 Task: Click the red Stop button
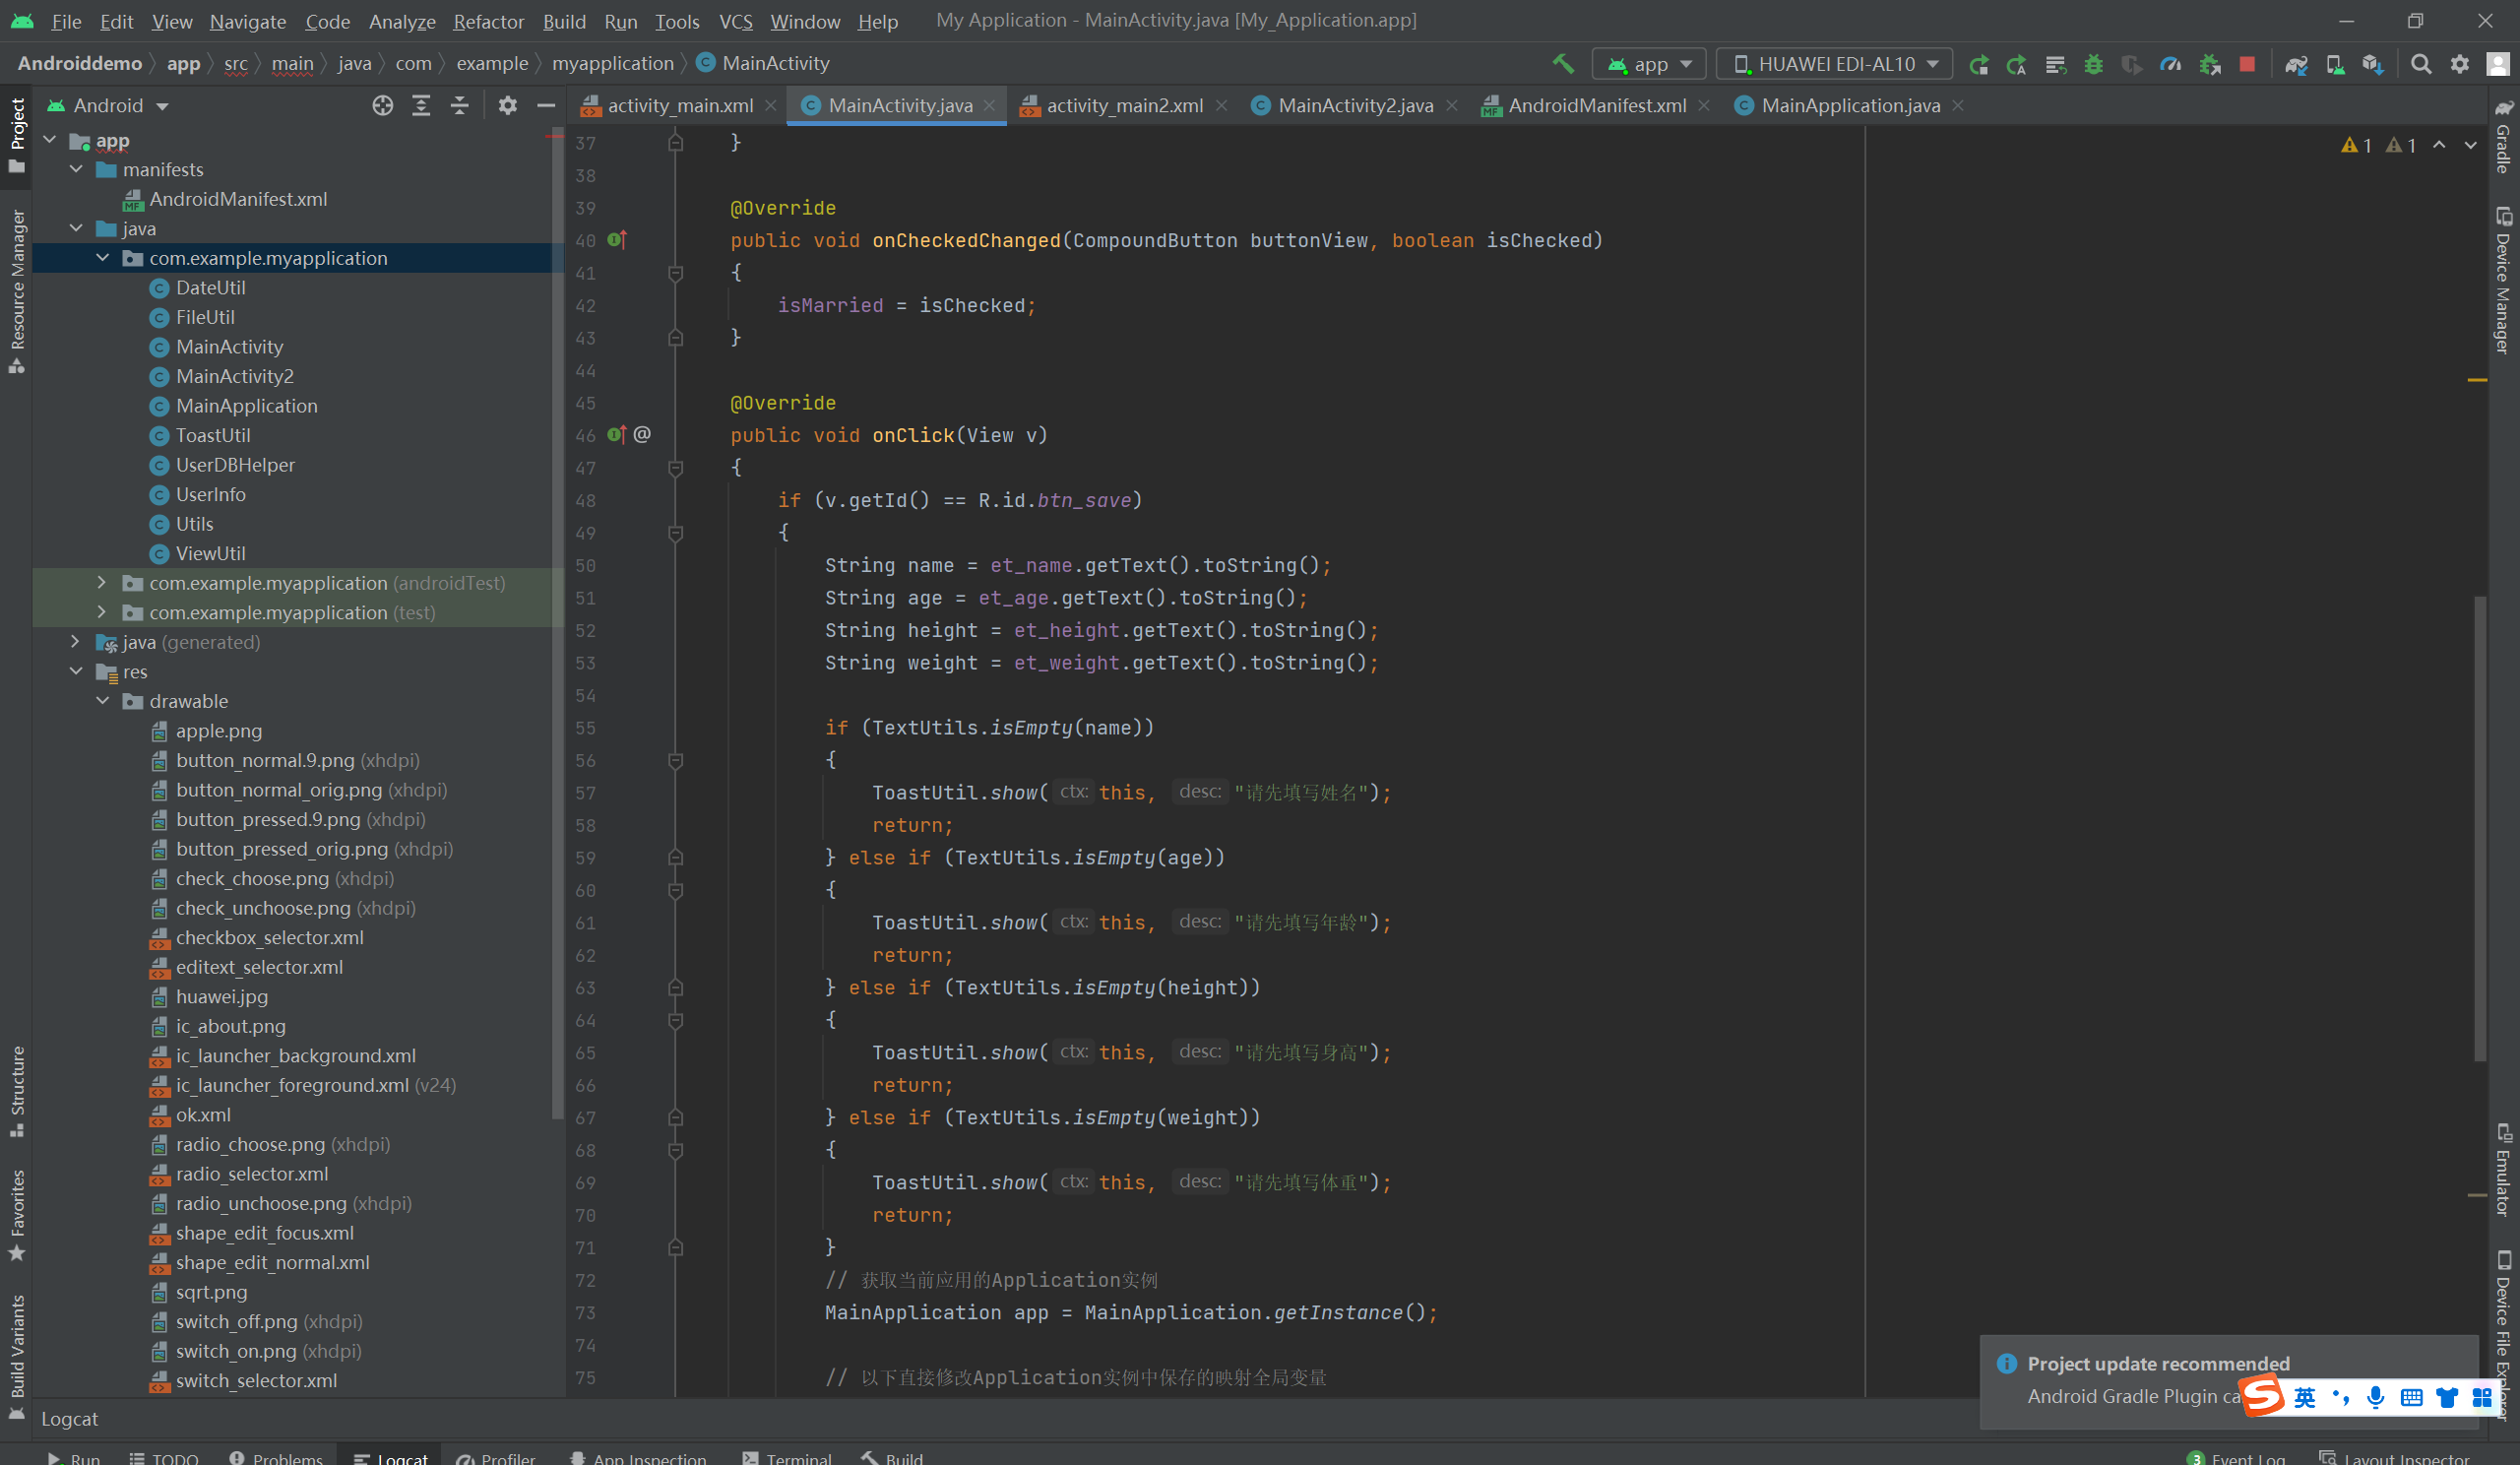pyautogui.click(x=2247, y=64)
